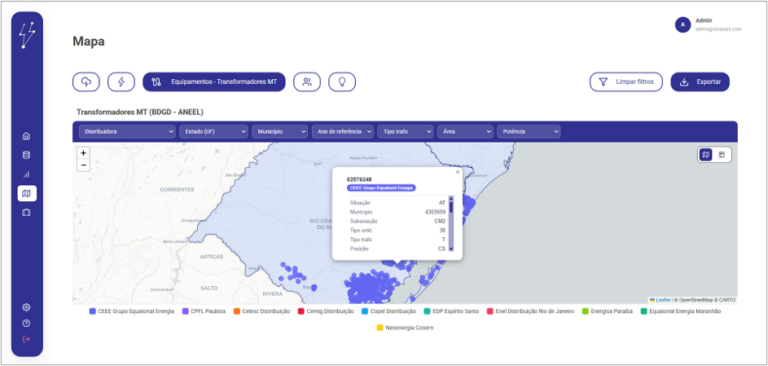Click the Tipo unid. row in popup
The height and width of the screenshot is (366, 768).
(x=397, y=230)
